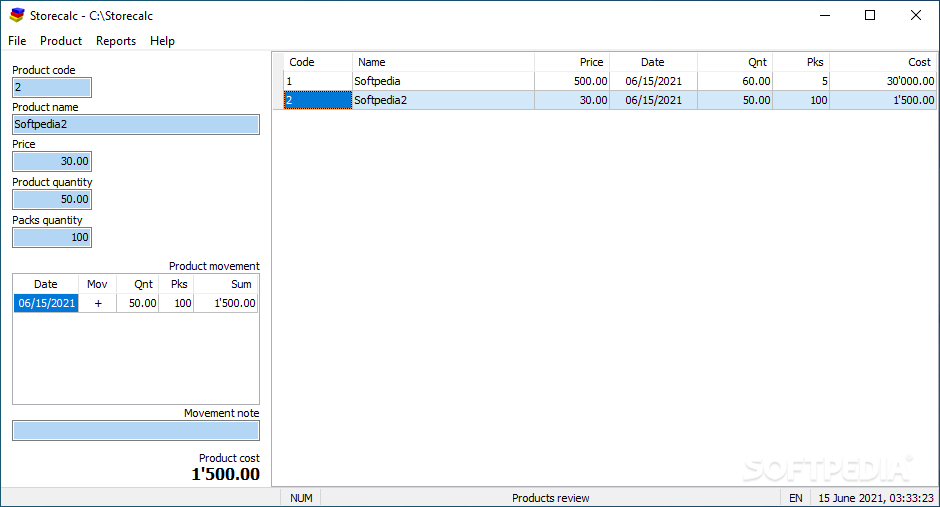Image resolution: width=940 pixels, height=507 pixels.
Task: Maximize the Storecalc window
Action: pos(870,16)
